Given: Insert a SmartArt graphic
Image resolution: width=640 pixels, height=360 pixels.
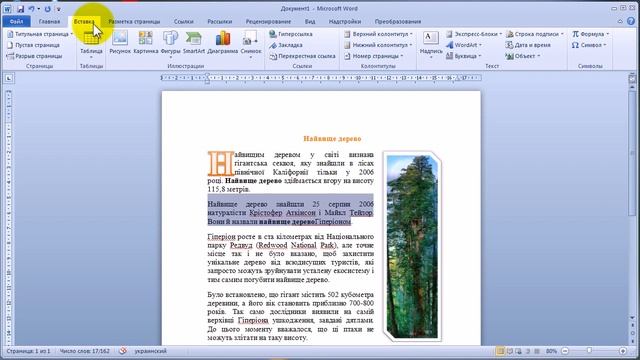Looking at the screenshot, I should tap(194, 42).
